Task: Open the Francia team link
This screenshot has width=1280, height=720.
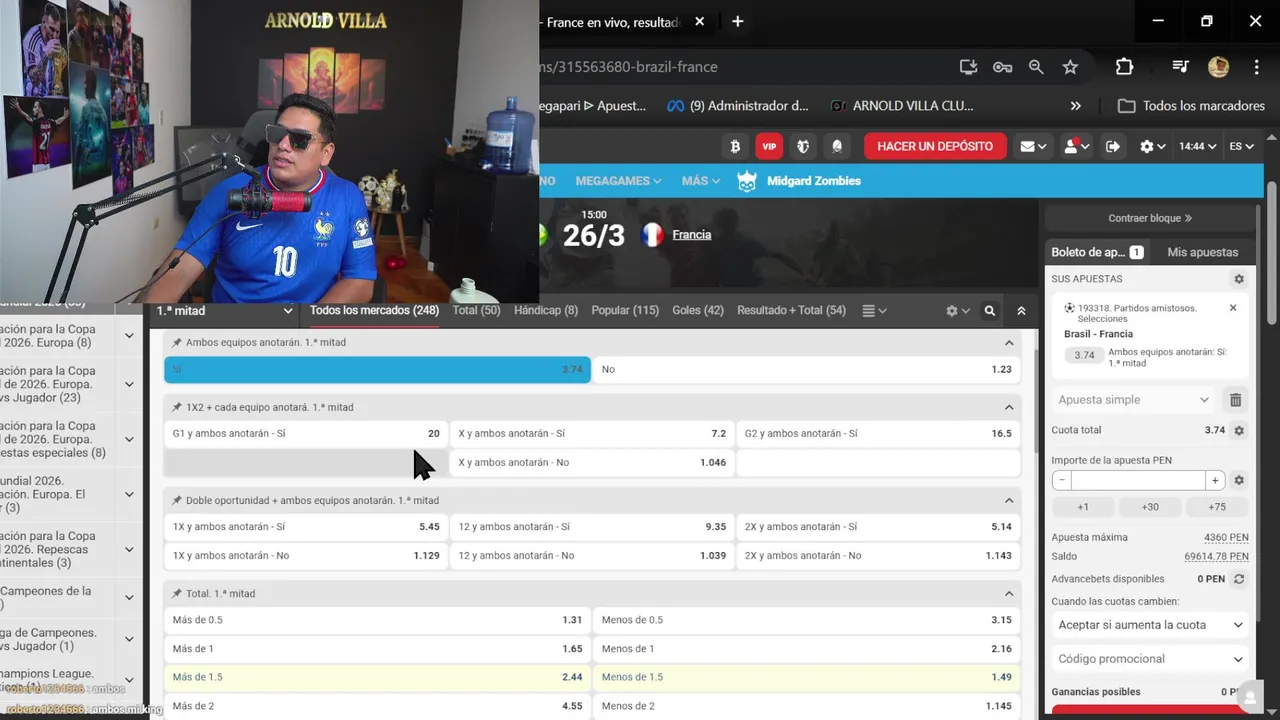Action: (x=692, y=235)
